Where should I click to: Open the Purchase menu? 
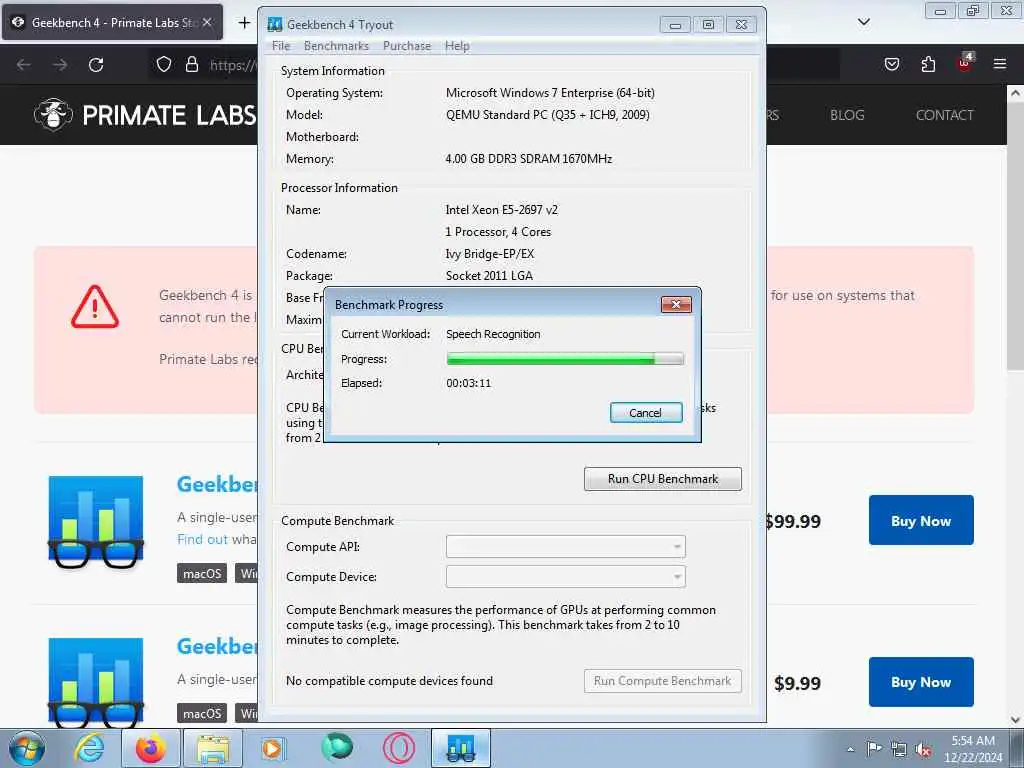click(x=407, y=46)
